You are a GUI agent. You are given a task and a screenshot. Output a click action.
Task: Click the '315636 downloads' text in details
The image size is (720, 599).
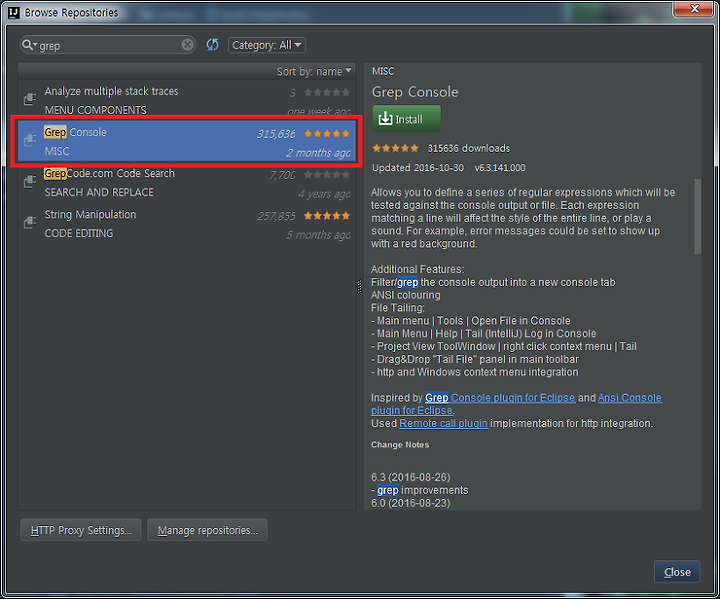[468, 148]
